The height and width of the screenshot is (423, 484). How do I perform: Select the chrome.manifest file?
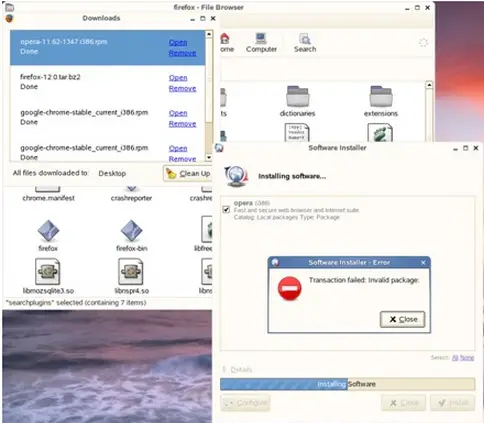point(48,194)
